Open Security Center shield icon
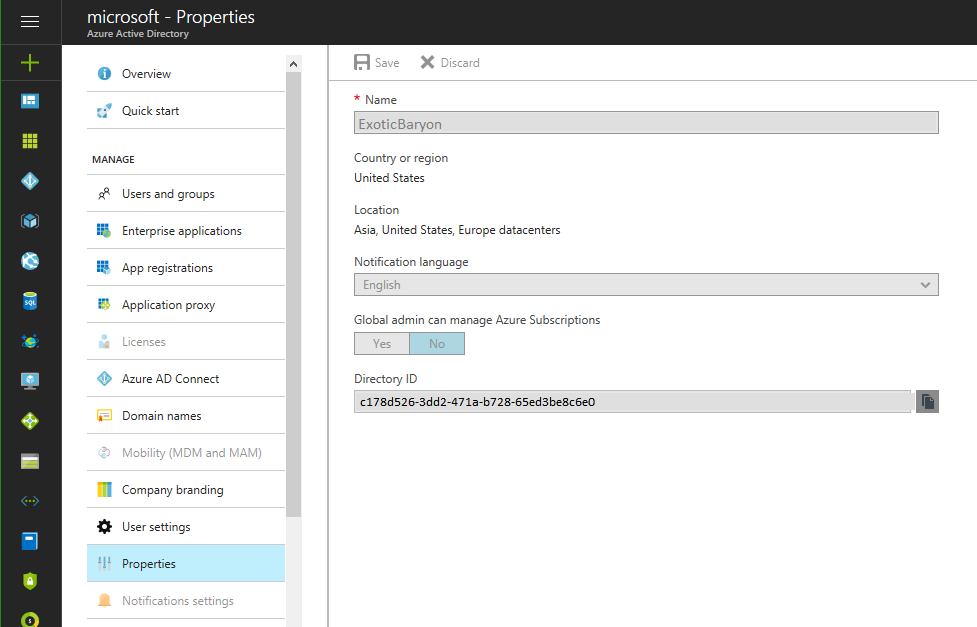The image size is (977, 627). point(30,581)
